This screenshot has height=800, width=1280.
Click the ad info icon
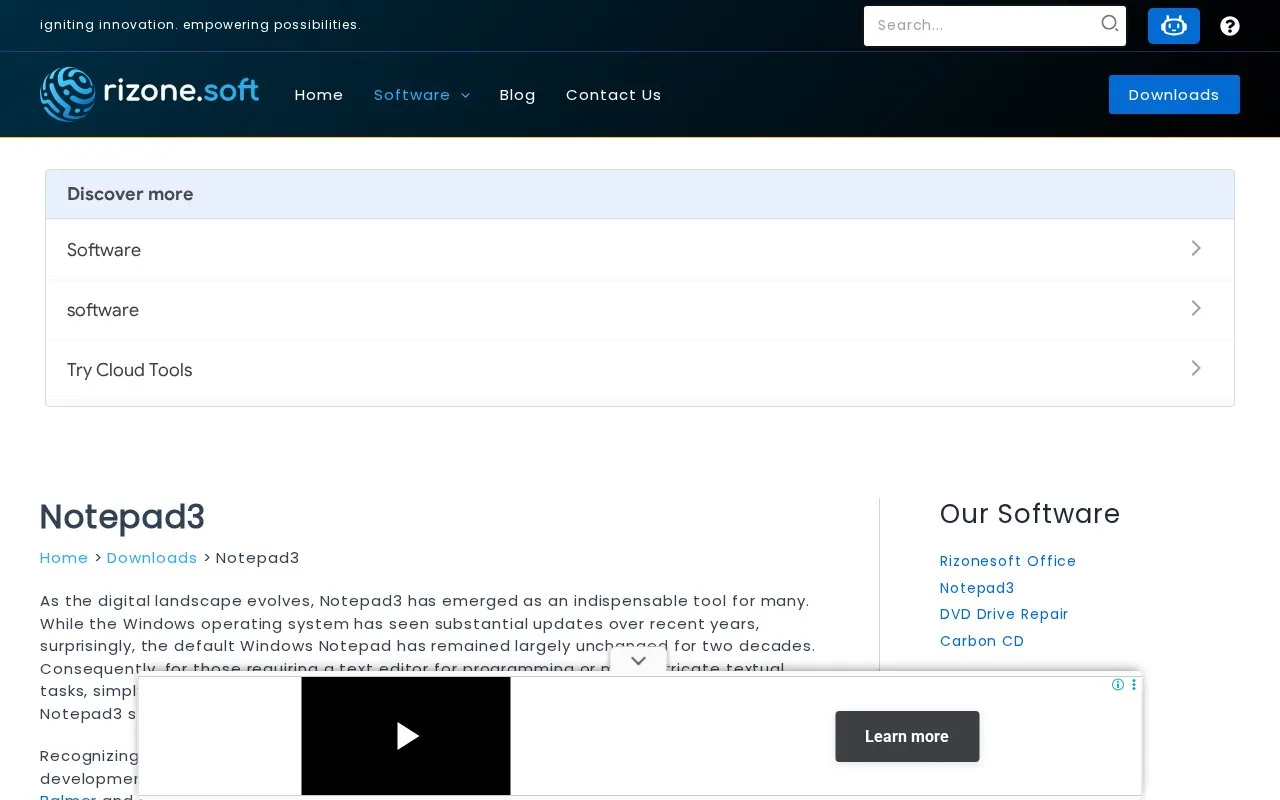click(x=1118, y=685)
